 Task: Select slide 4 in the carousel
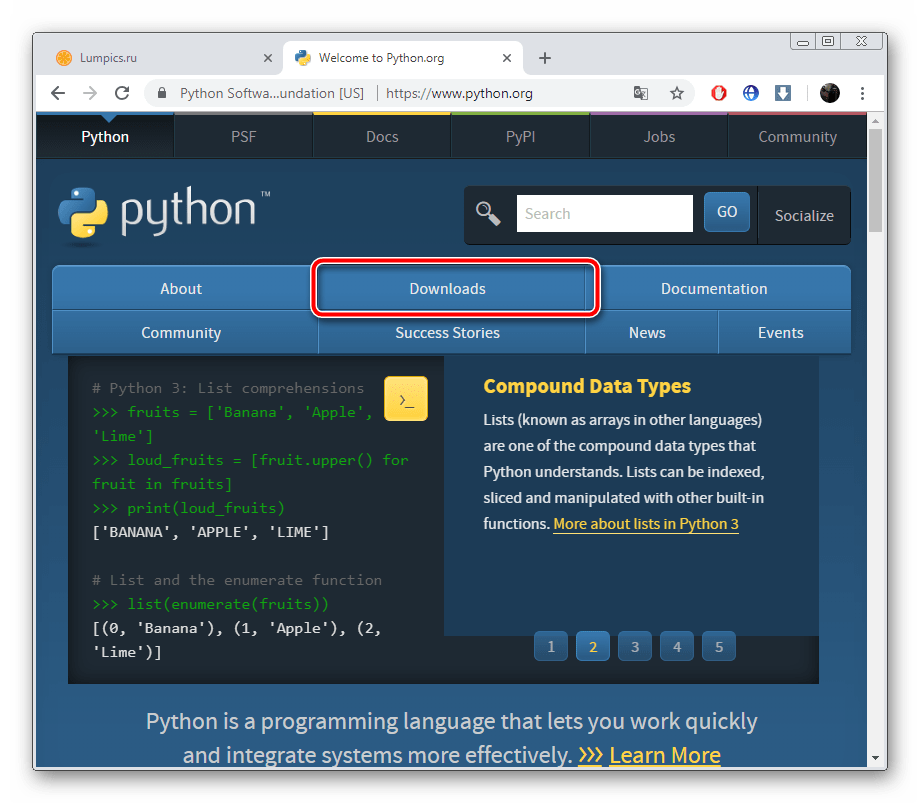tap(677, 647)
